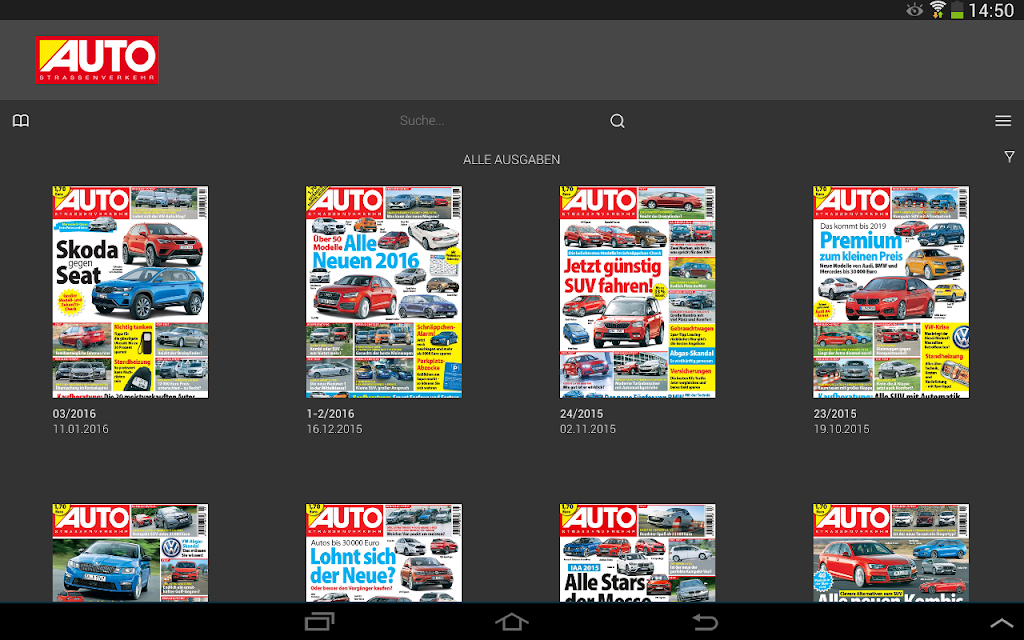Select the 1-2/2016 issue label
This screenshot has width=1024, height=640.
point(330,414)
